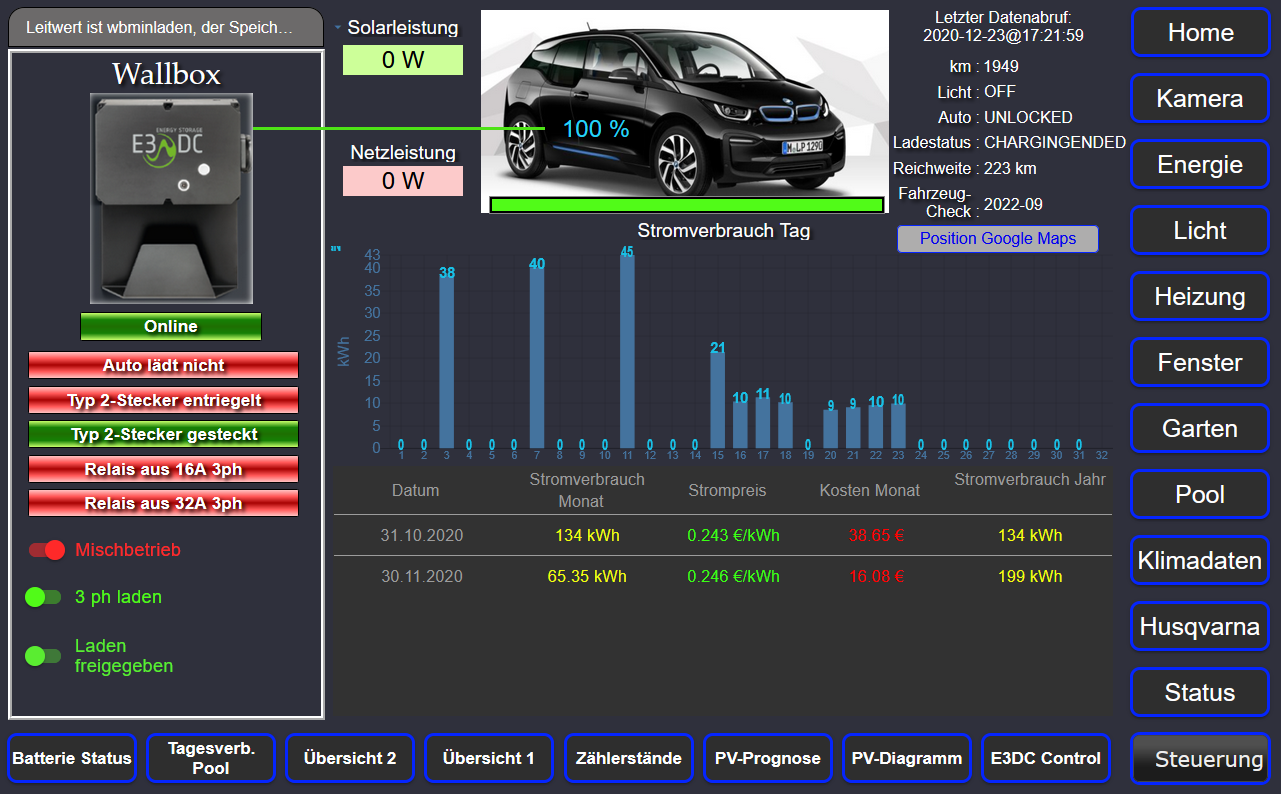Click the chart bar labeled 45
The width and height of the screenshot is (1281, 794).
tap(627, 351)
